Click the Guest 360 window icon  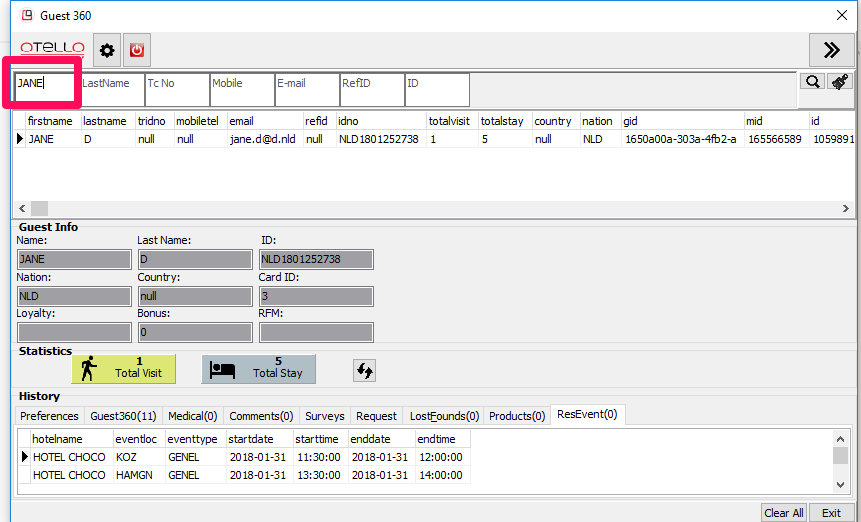tap(27, 15)
